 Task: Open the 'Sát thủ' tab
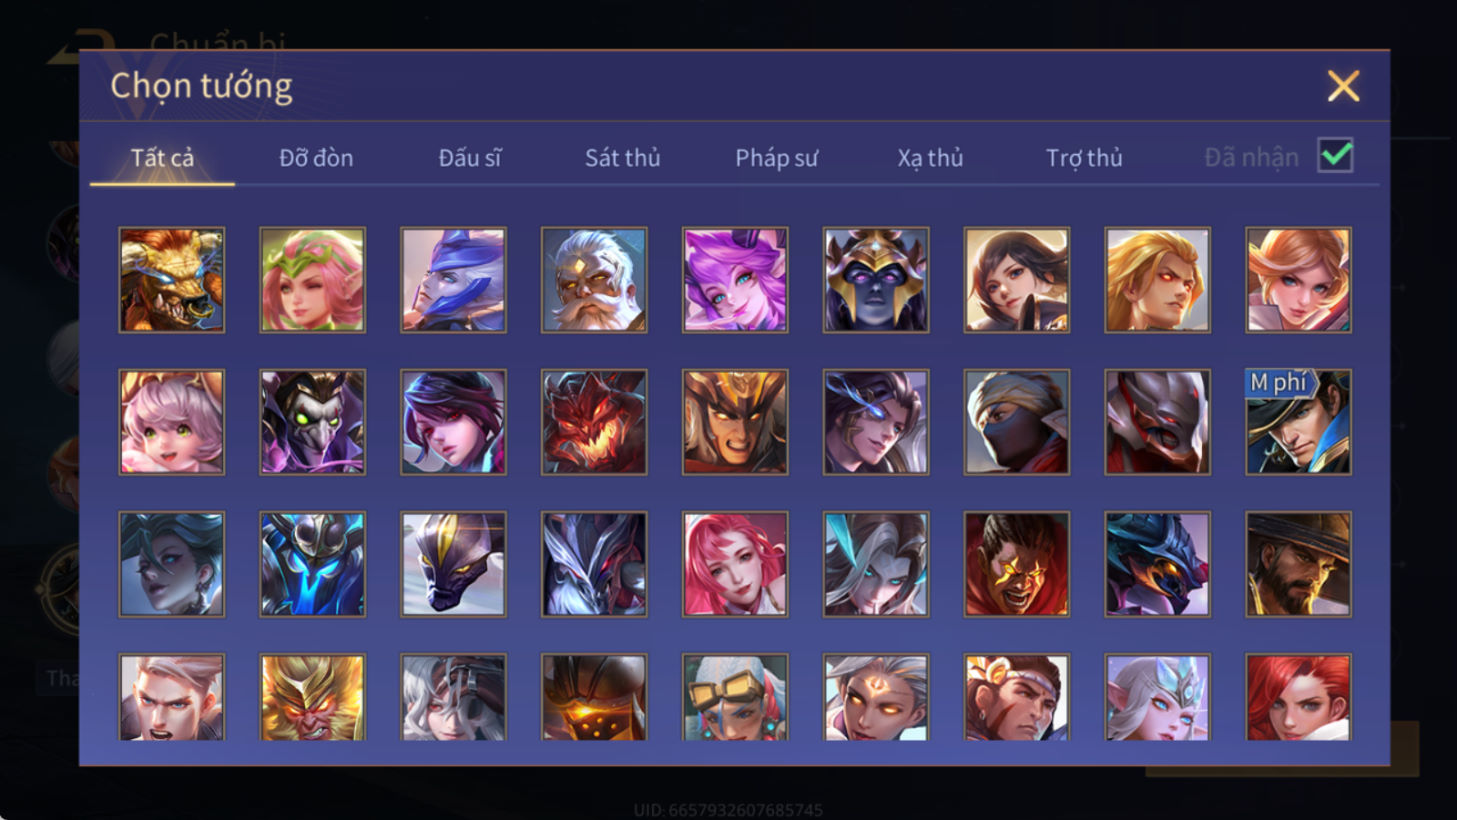click(x=622, y=158)
